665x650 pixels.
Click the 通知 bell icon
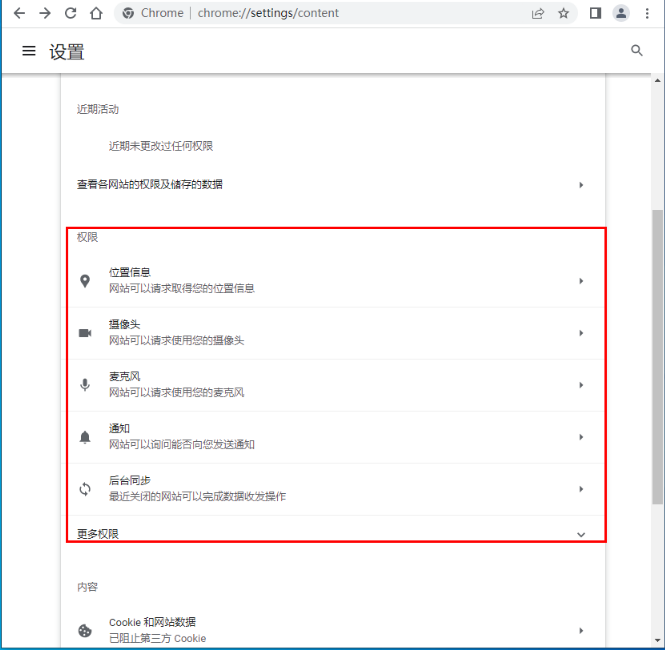pos(85,437)
